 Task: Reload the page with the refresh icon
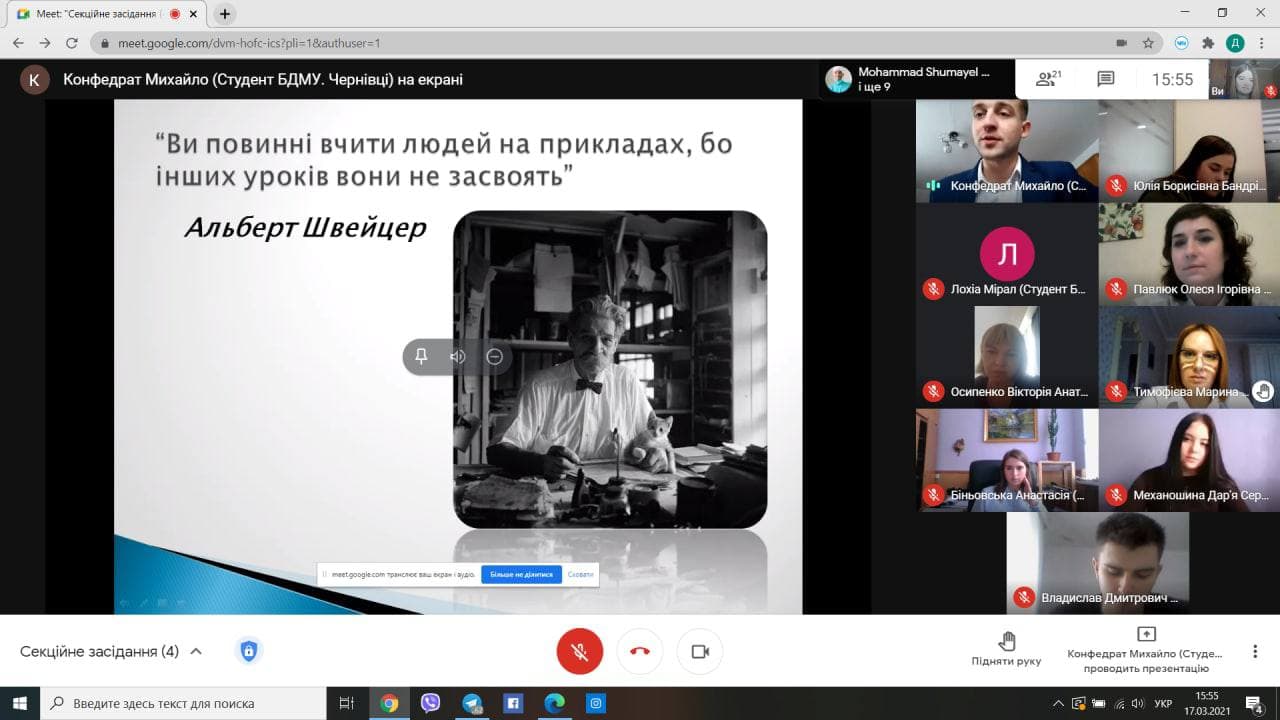coord(72,43)
